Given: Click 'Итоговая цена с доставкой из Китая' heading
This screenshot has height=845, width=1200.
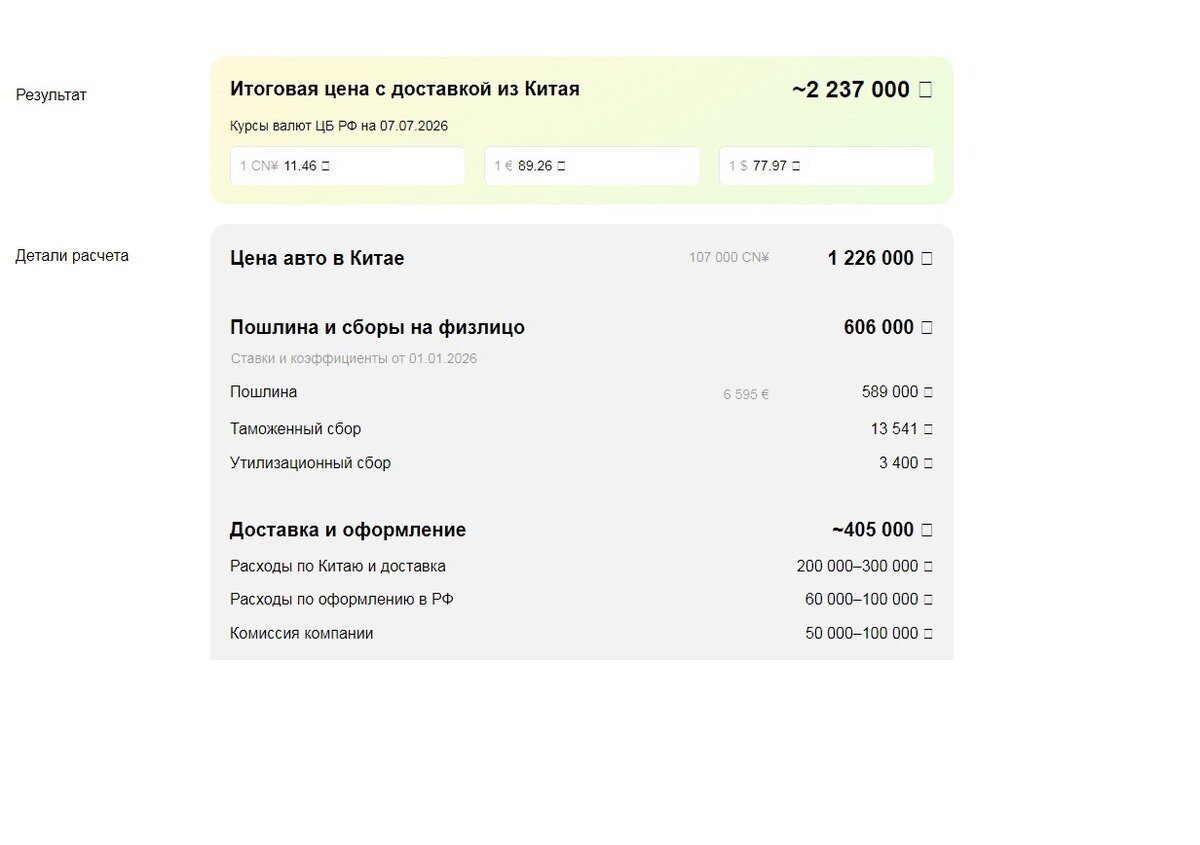Looking at the screenshot, I should coord(405,89).
